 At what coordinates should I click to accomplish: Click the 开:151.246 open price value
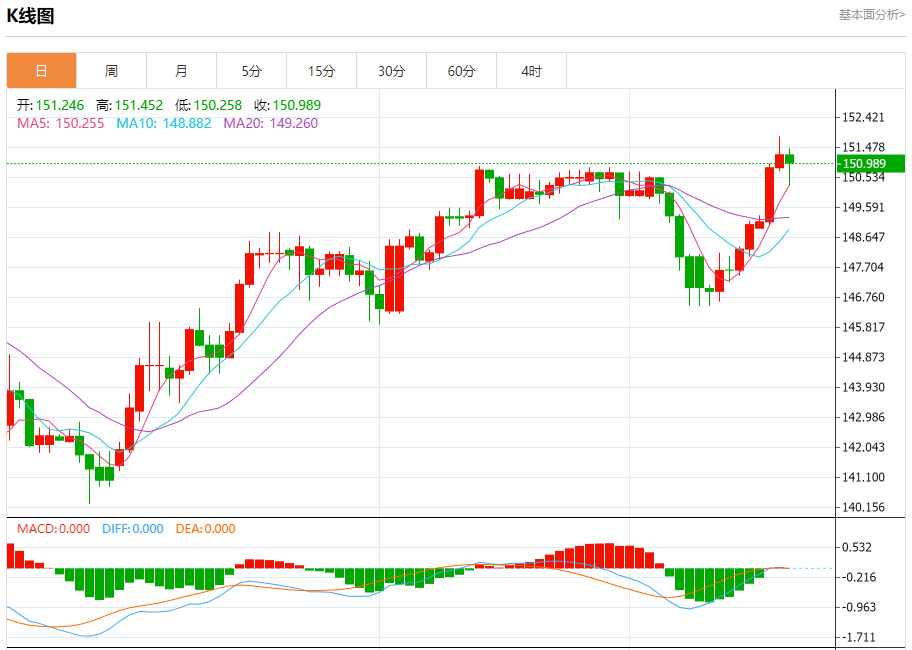point(51,105)
